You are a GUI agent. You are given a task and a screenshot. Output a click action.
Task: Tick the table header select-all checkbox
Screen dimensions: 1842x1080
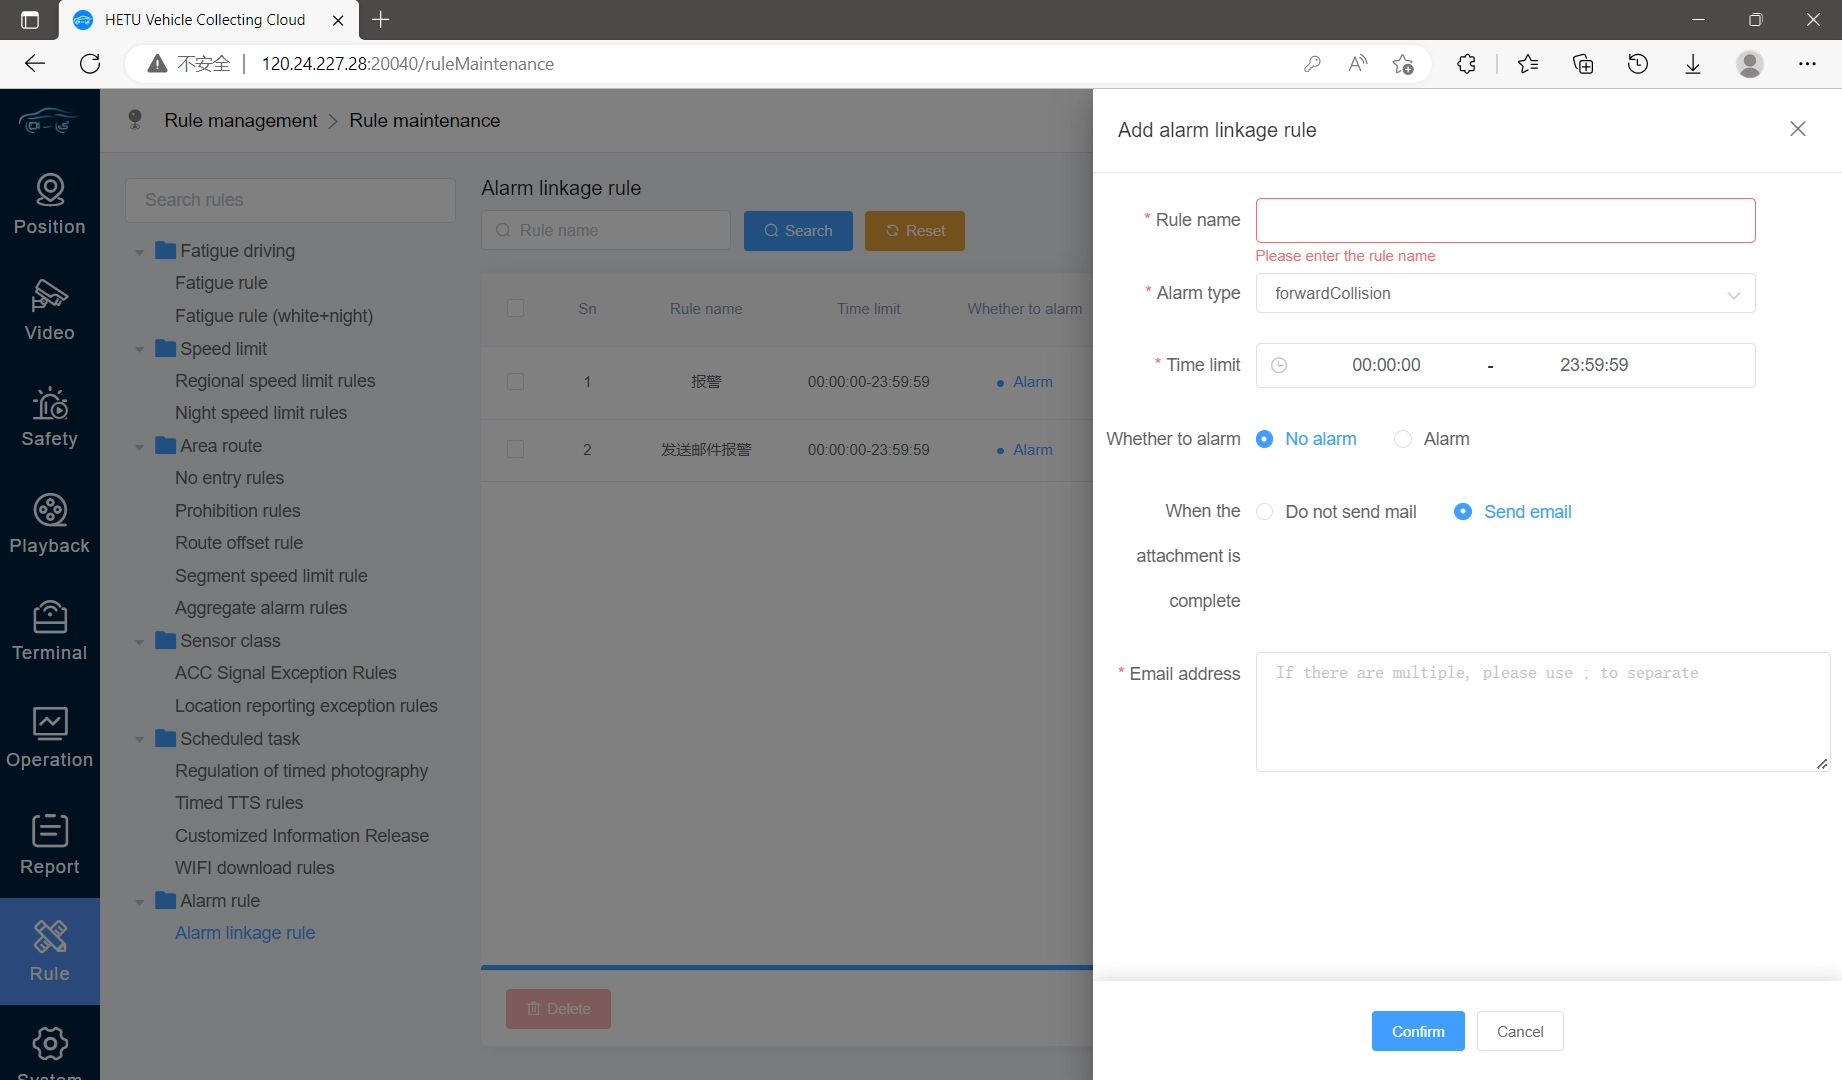point(515,308)
